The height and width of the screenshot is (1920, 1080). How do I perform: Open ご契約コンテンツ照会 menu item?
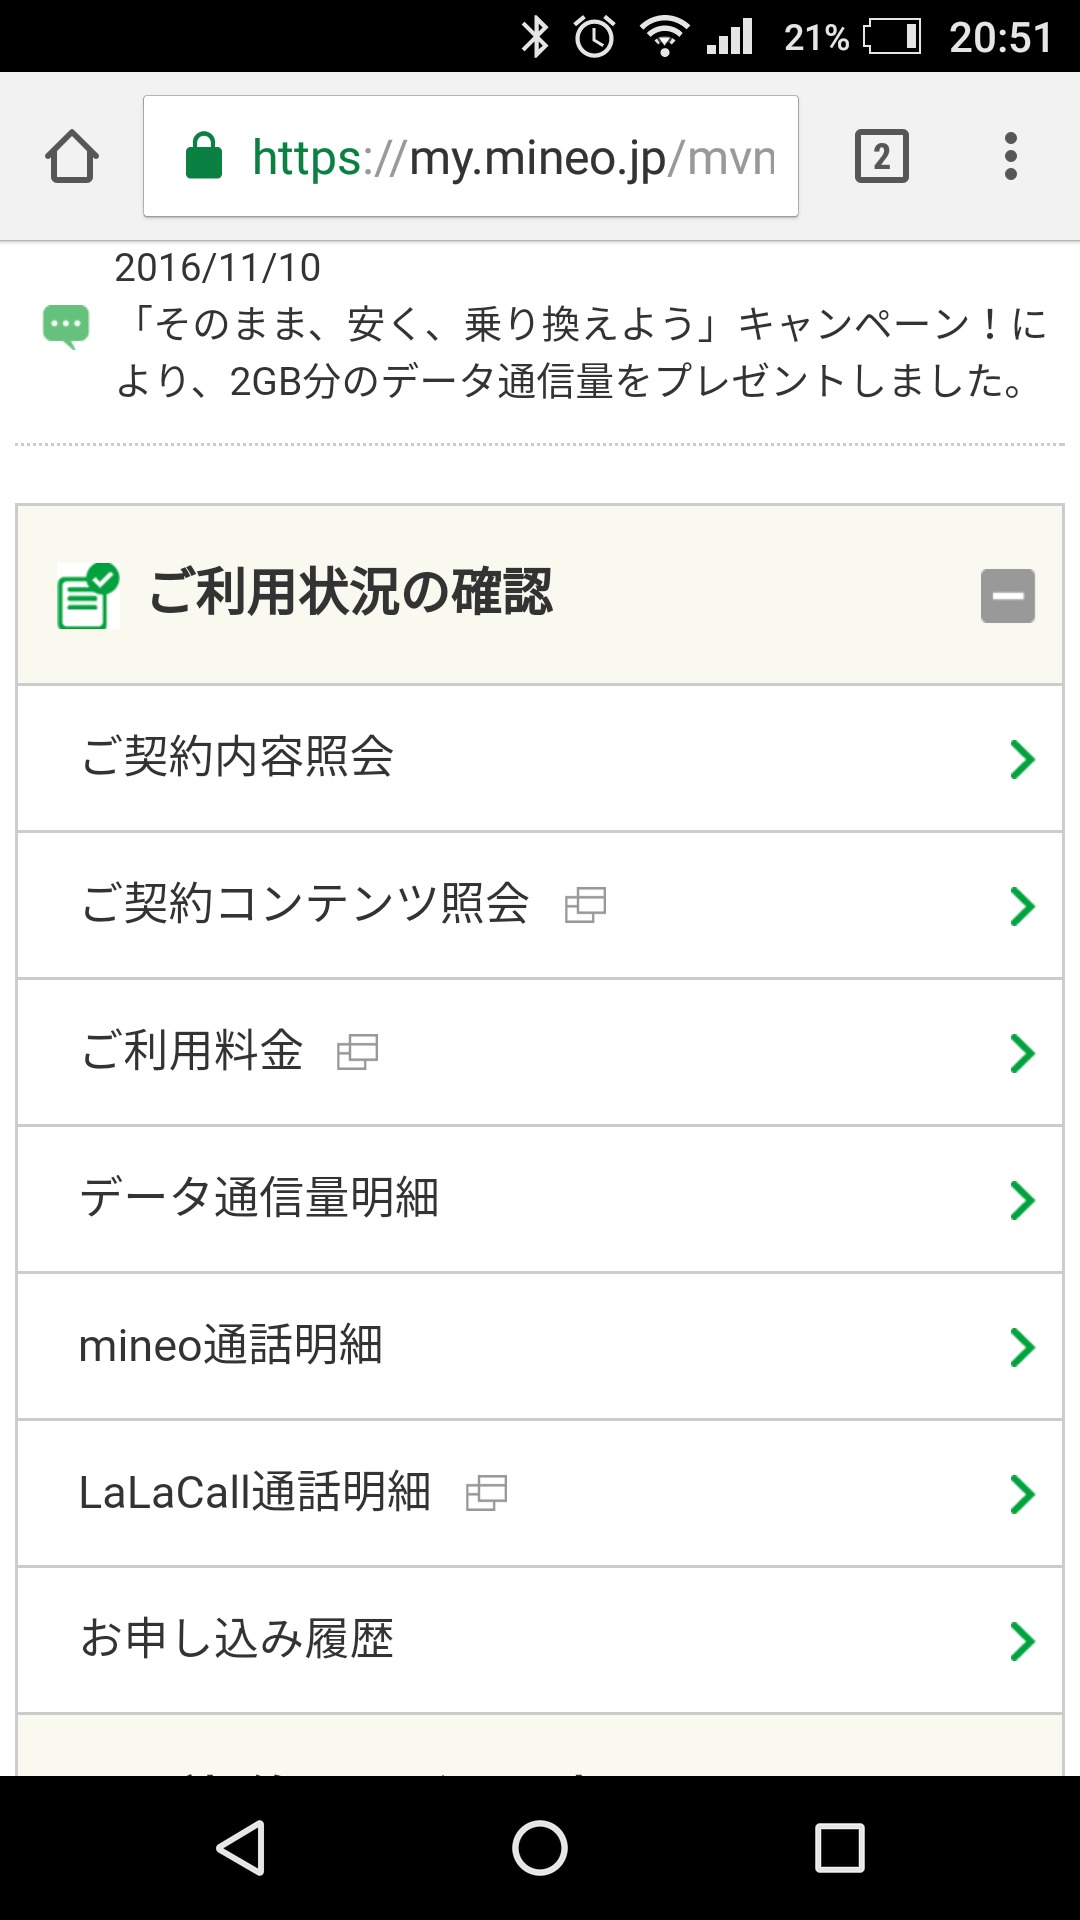[305, 904]
